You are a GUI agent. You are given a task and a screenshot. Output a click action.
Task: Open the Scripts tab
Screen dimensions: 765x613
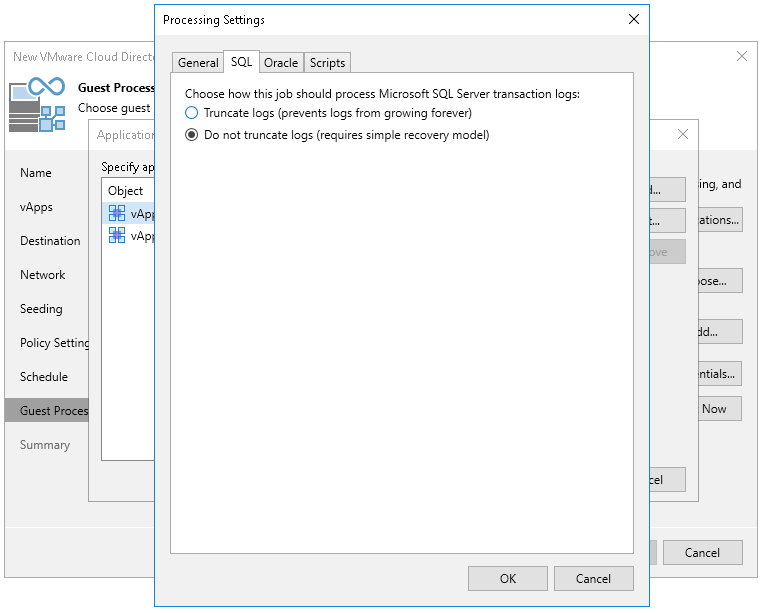tap(327, 63)
